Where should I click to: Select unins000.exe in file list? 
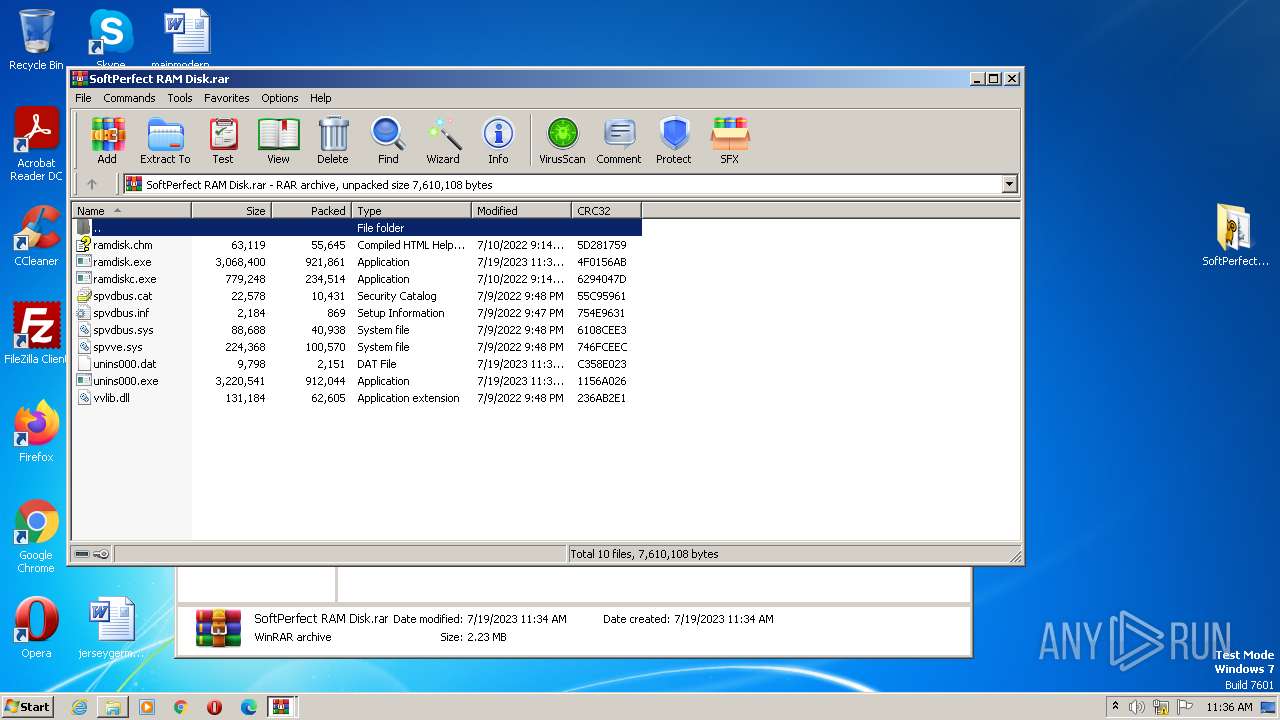coord(357,381)
